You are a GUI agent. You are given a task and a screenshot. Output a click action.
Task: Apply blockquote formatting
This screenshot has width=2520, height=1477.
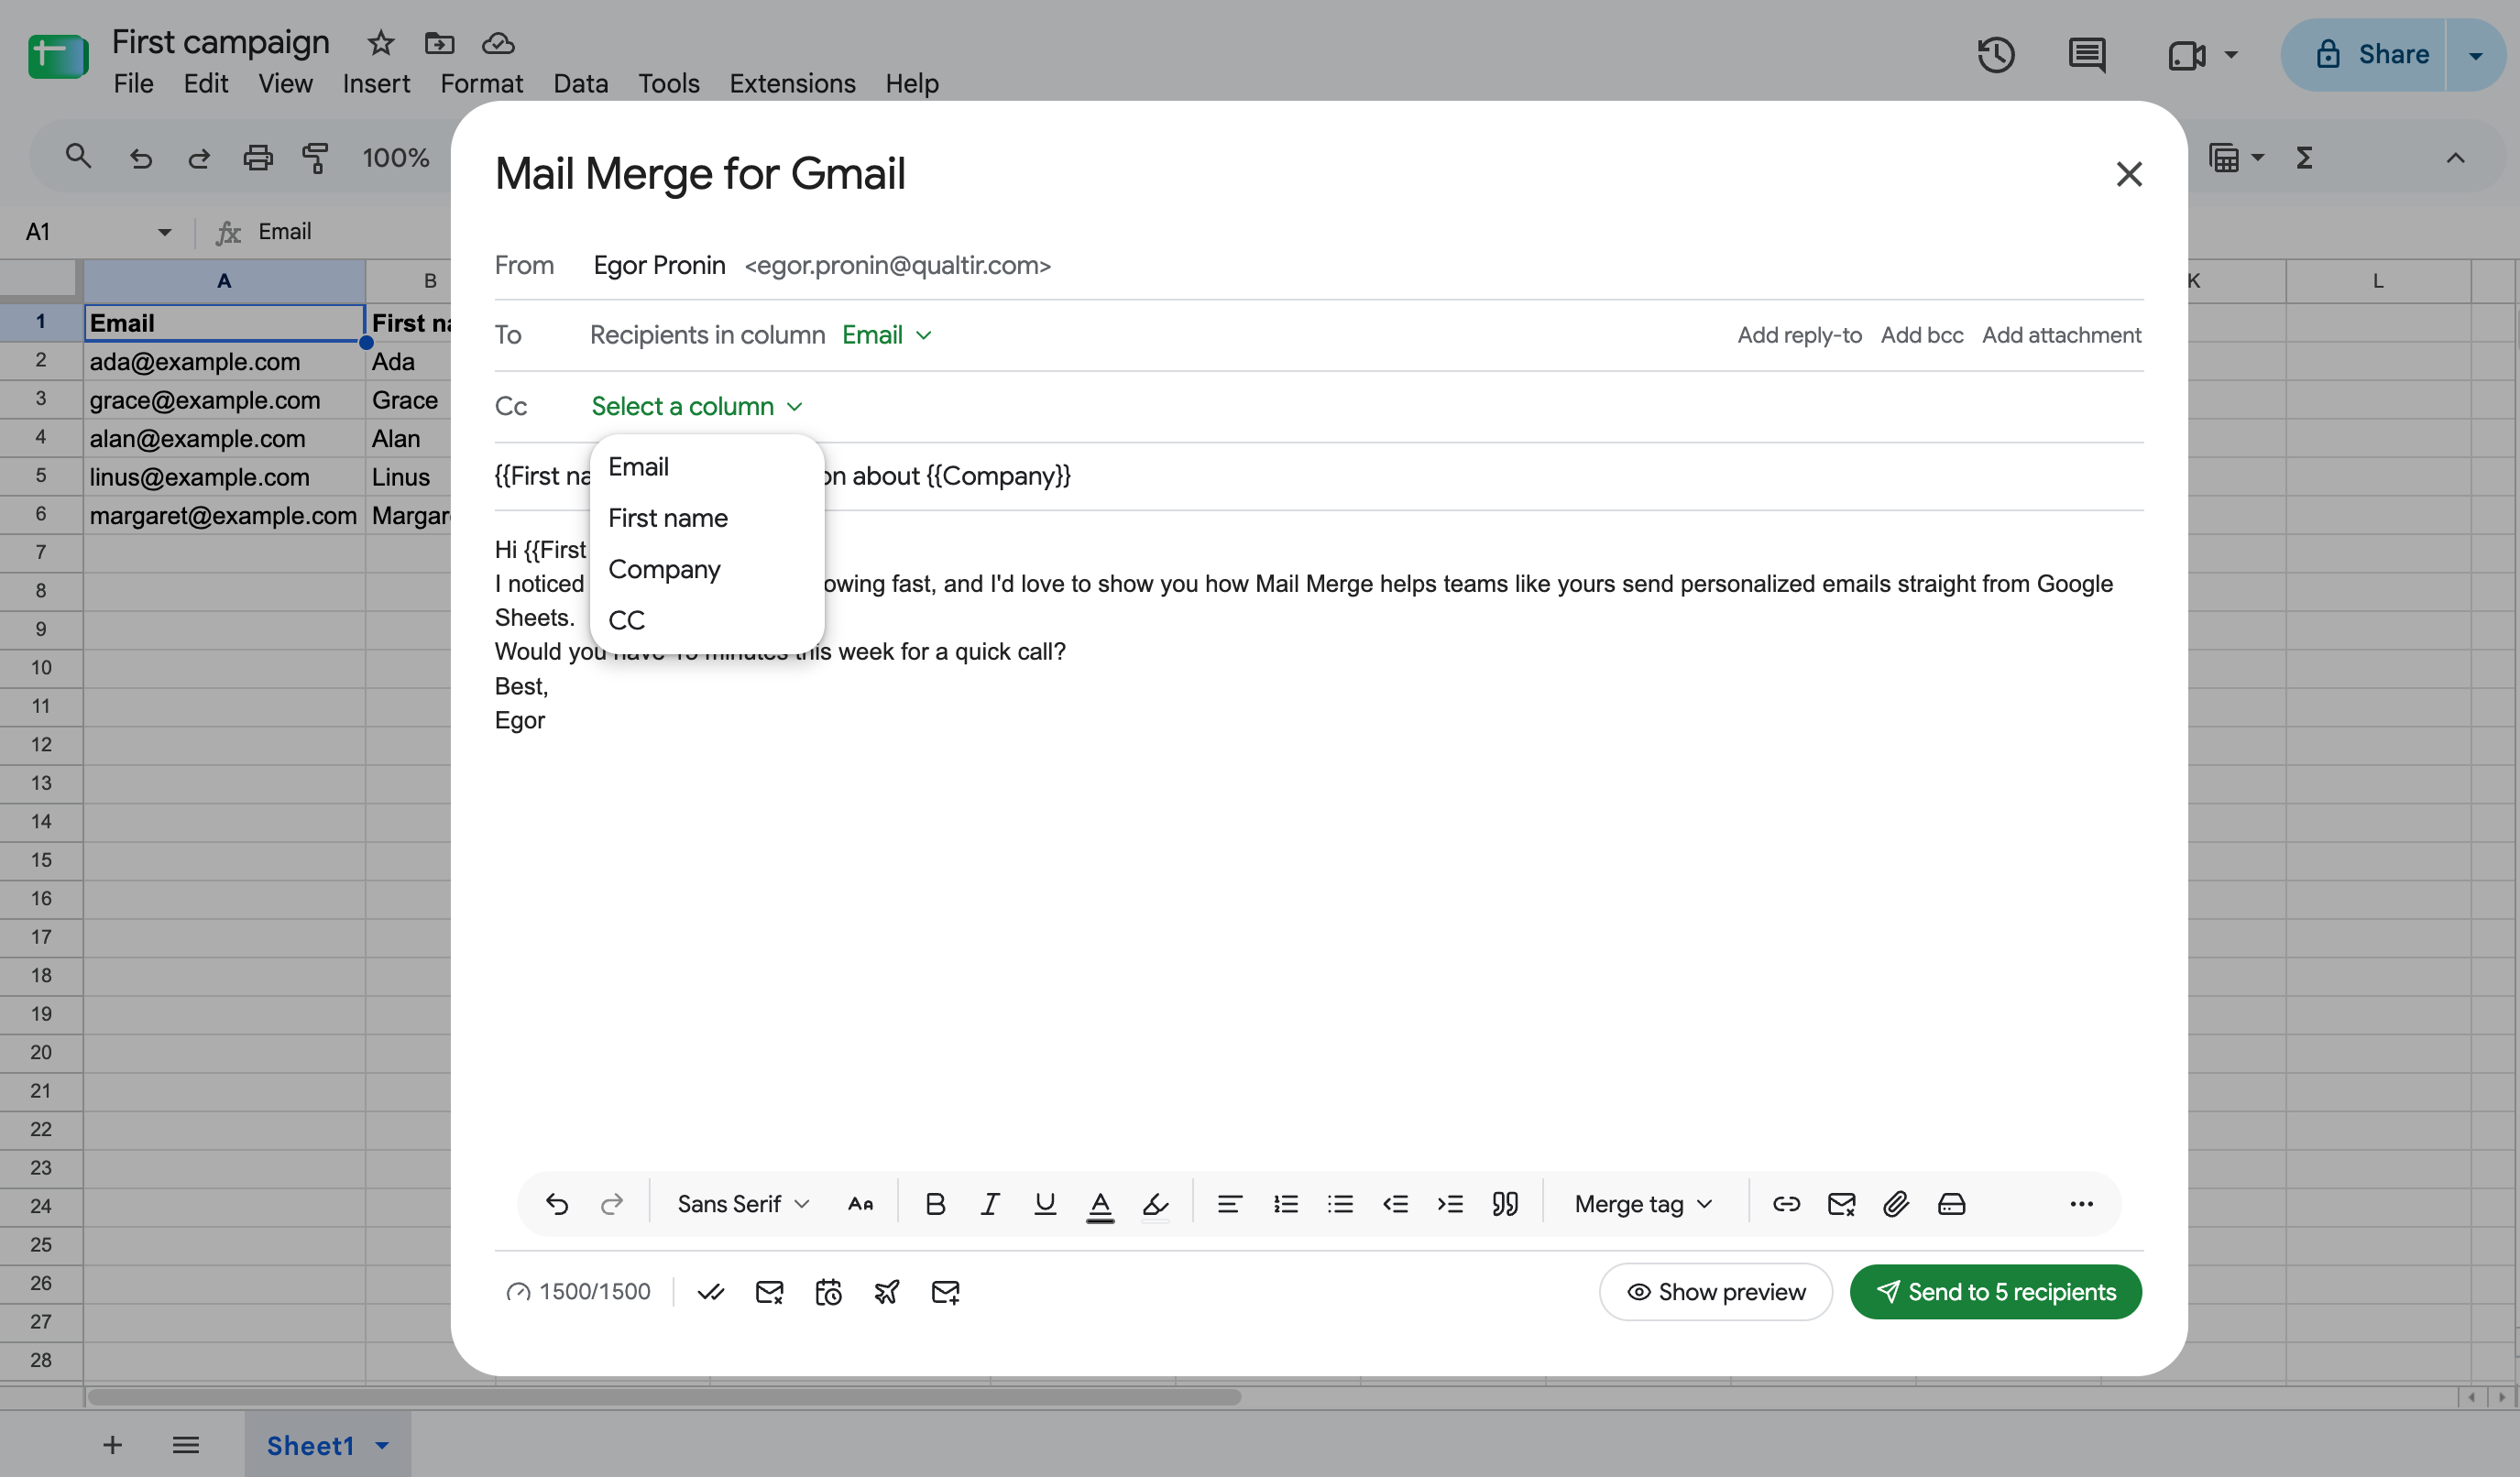coord(1505,1204)
